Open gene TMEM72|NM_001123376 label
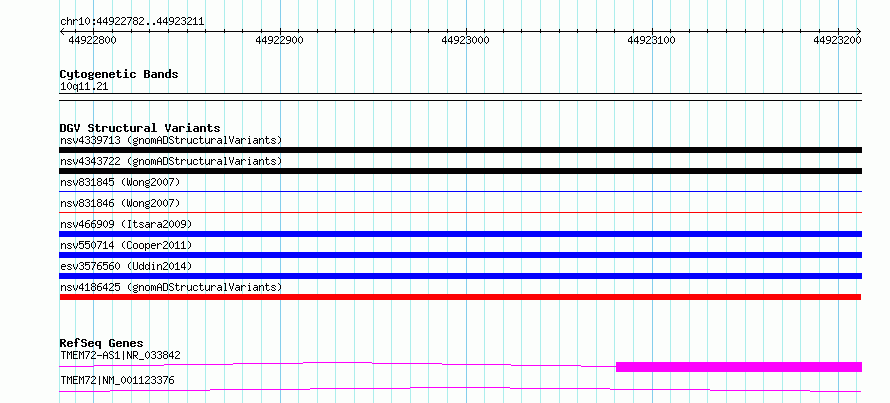The image size is (890, 403). point(117,380)
